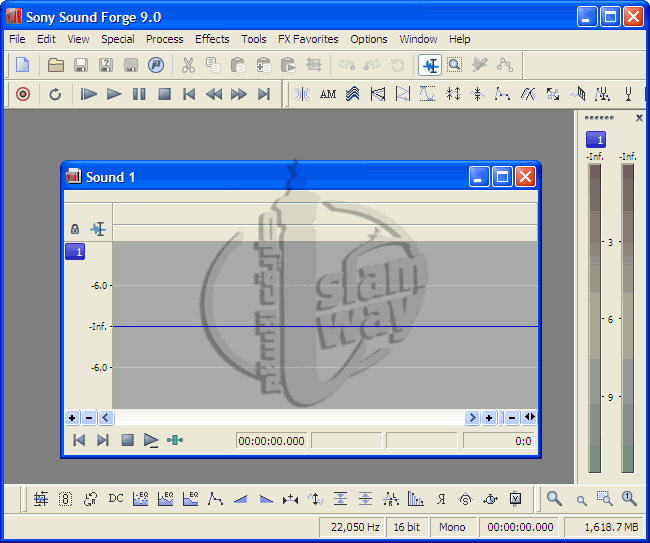Go to End in transport toolbar

point(264,94)
